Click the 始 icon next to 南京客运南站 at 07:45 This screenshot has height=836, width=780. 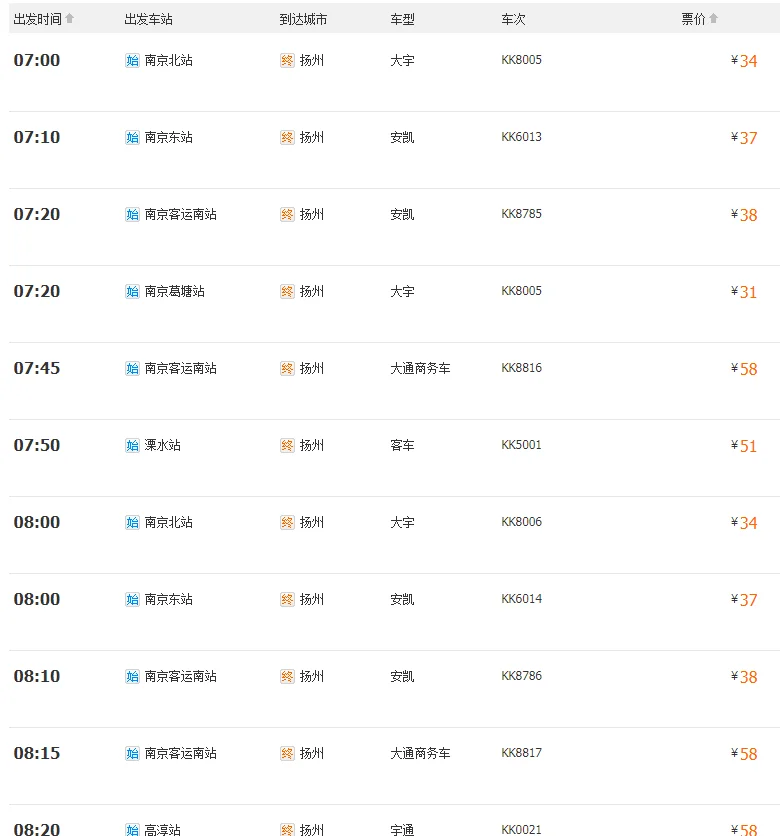[131, 368]
